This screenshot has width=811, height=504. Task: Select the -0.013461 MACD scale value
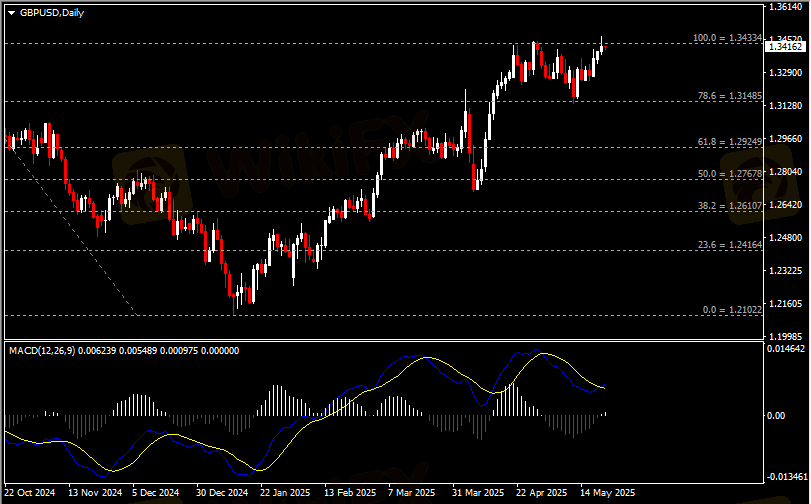tap(785, 479)
